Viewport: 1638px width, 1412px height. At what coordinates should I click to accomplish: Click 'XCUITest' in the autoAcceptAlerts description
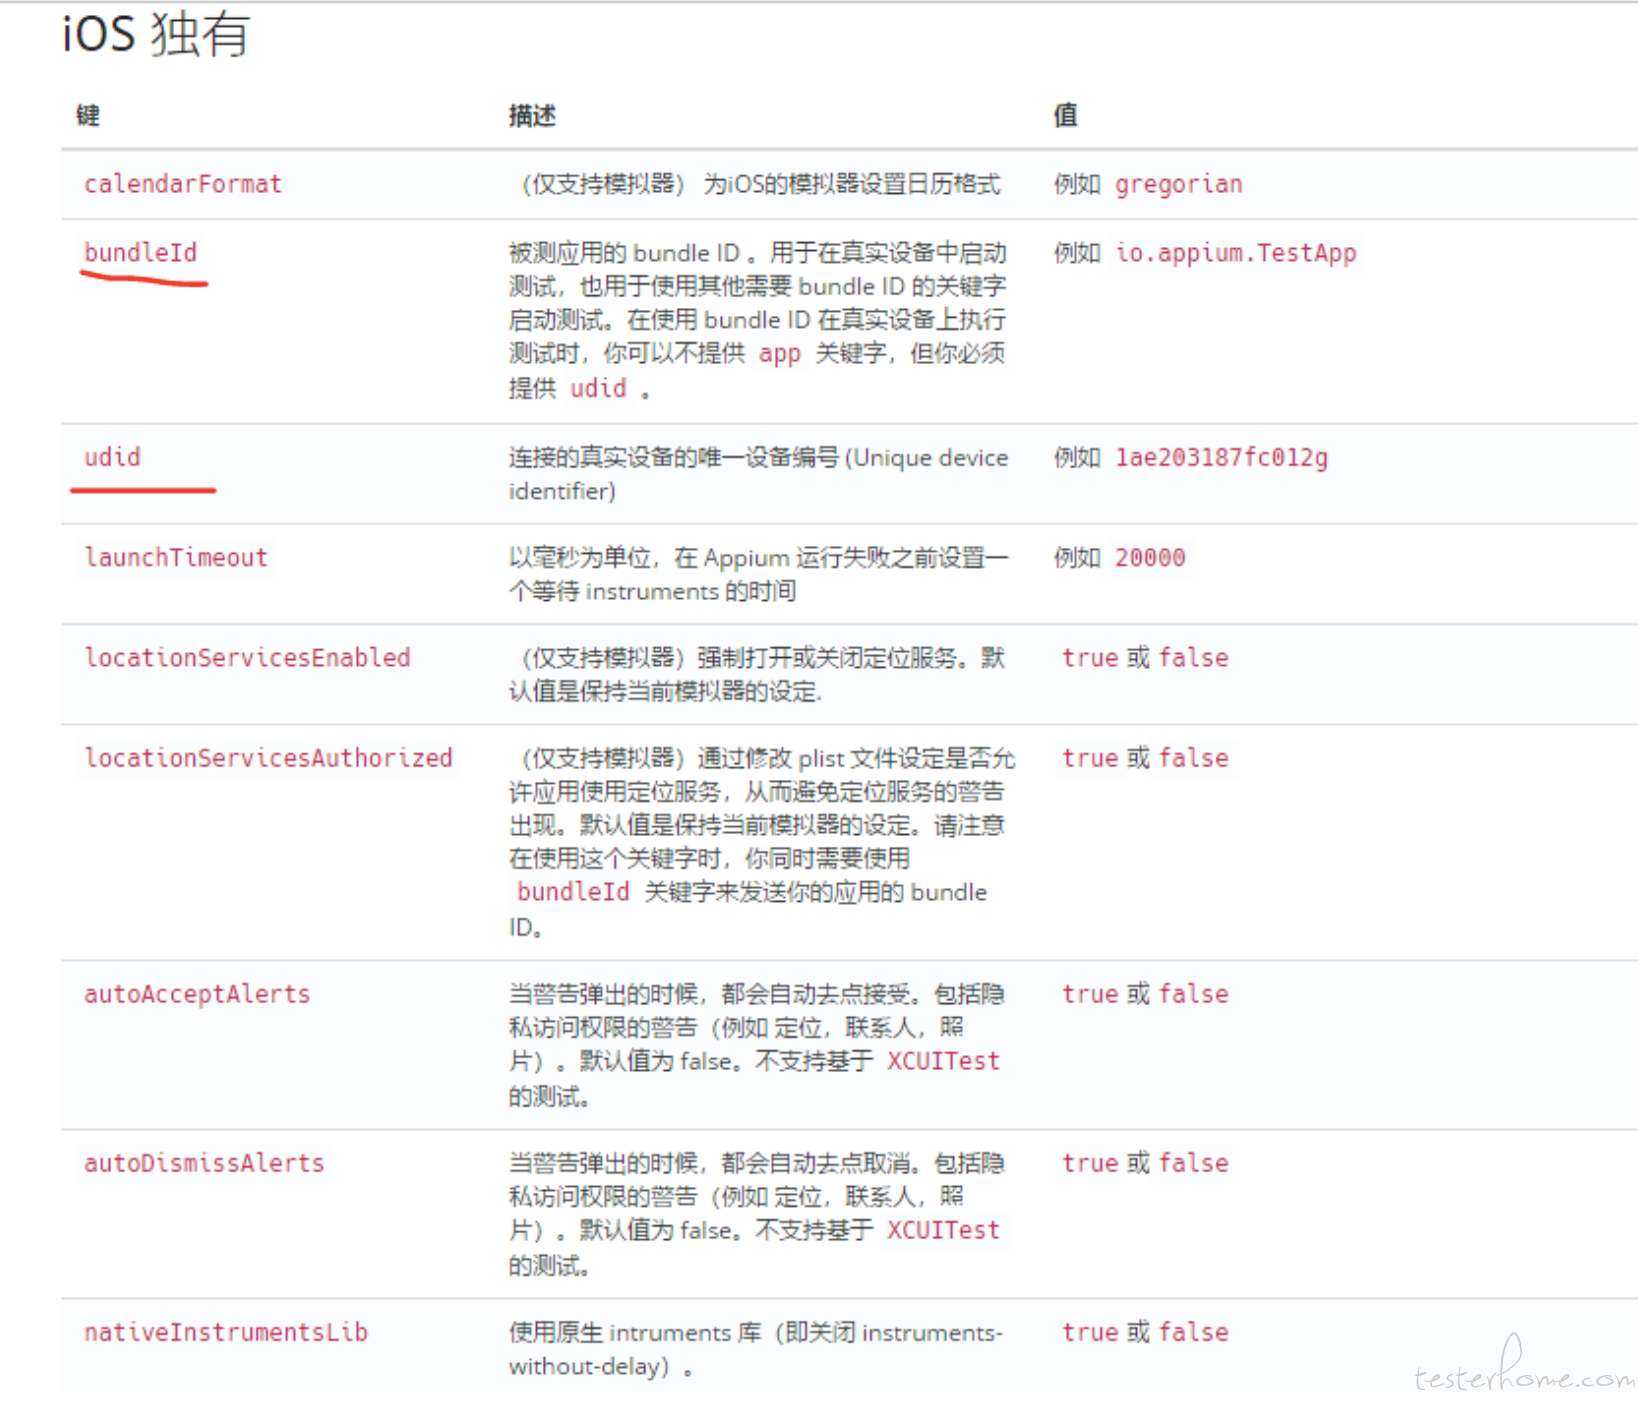tap(943, 1061)
